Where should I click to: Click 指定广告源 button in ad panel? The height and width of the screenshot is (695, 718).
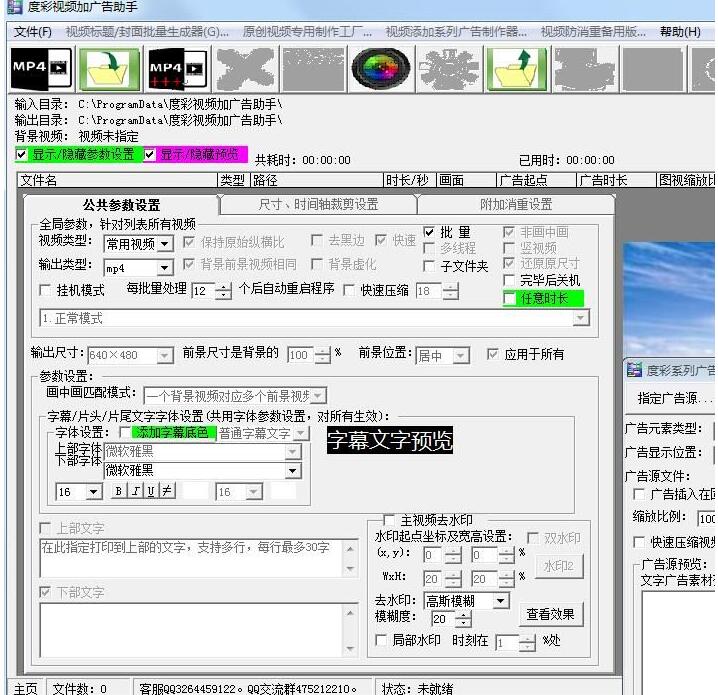click(675, 398)
